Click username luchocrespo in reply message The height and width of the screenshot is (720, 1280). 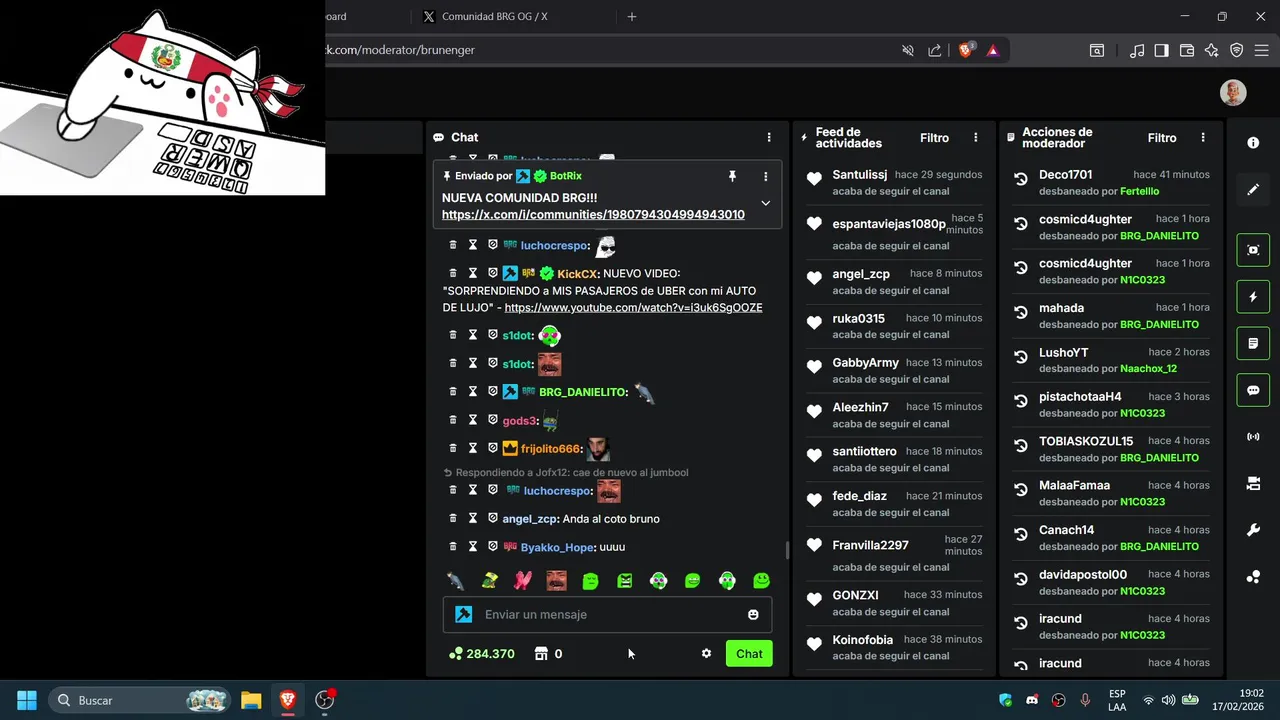[x=557, y=491]
